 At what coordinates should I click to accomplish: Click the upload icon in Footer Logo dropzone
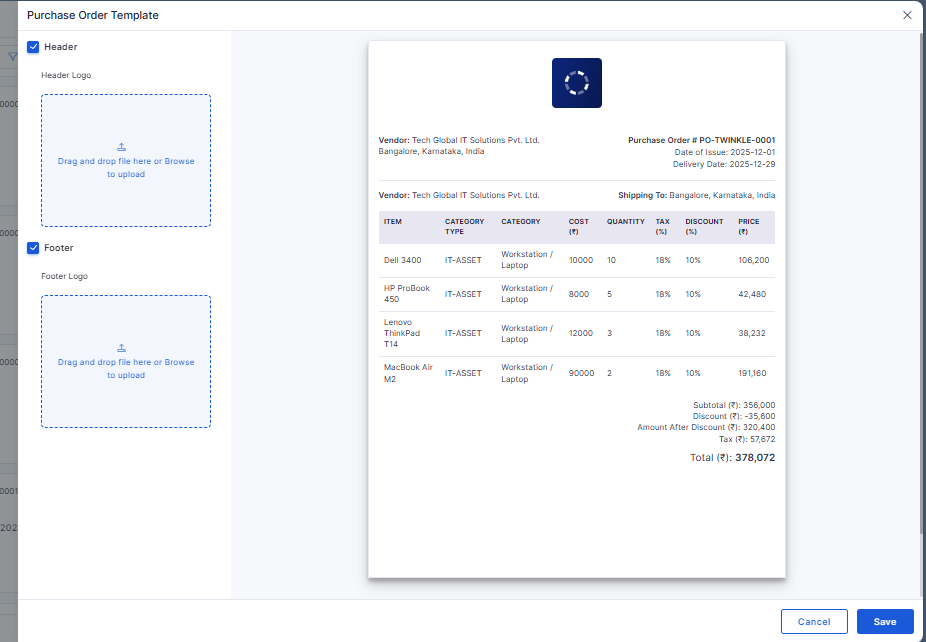pos(122,348)
